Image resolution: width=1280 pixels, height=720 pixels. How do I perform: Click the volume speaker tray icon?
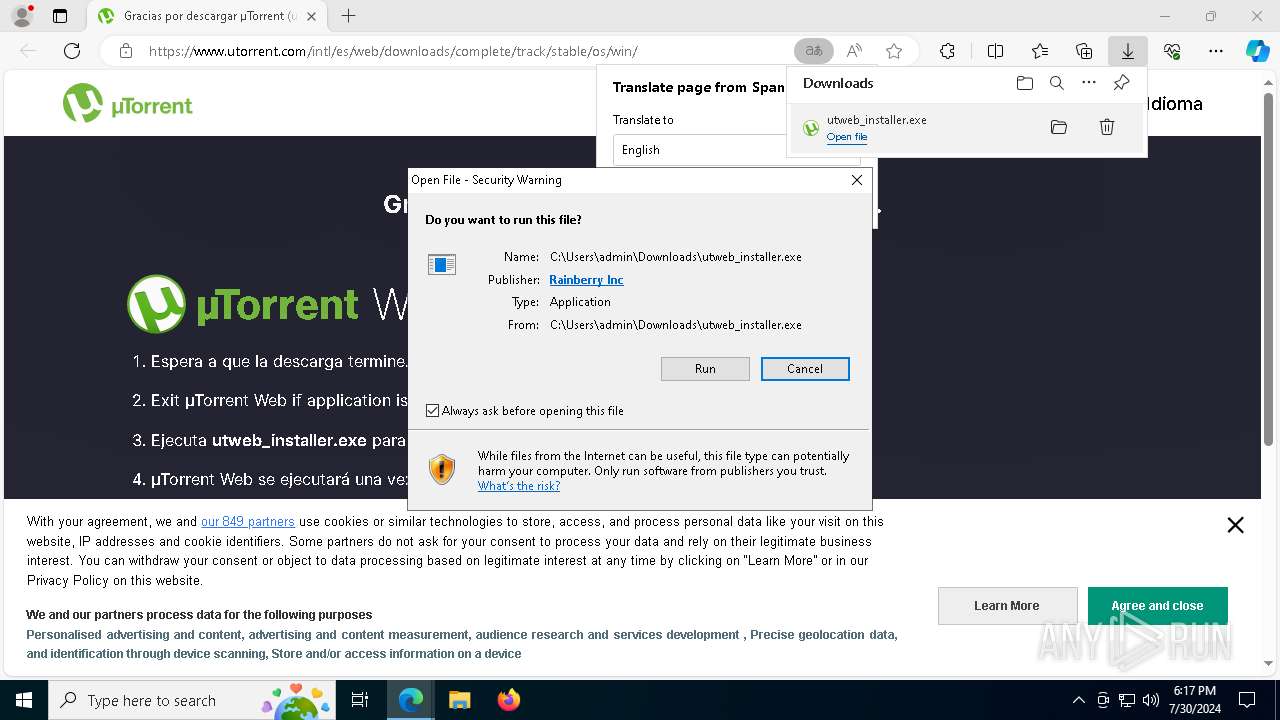point(1151,700)
